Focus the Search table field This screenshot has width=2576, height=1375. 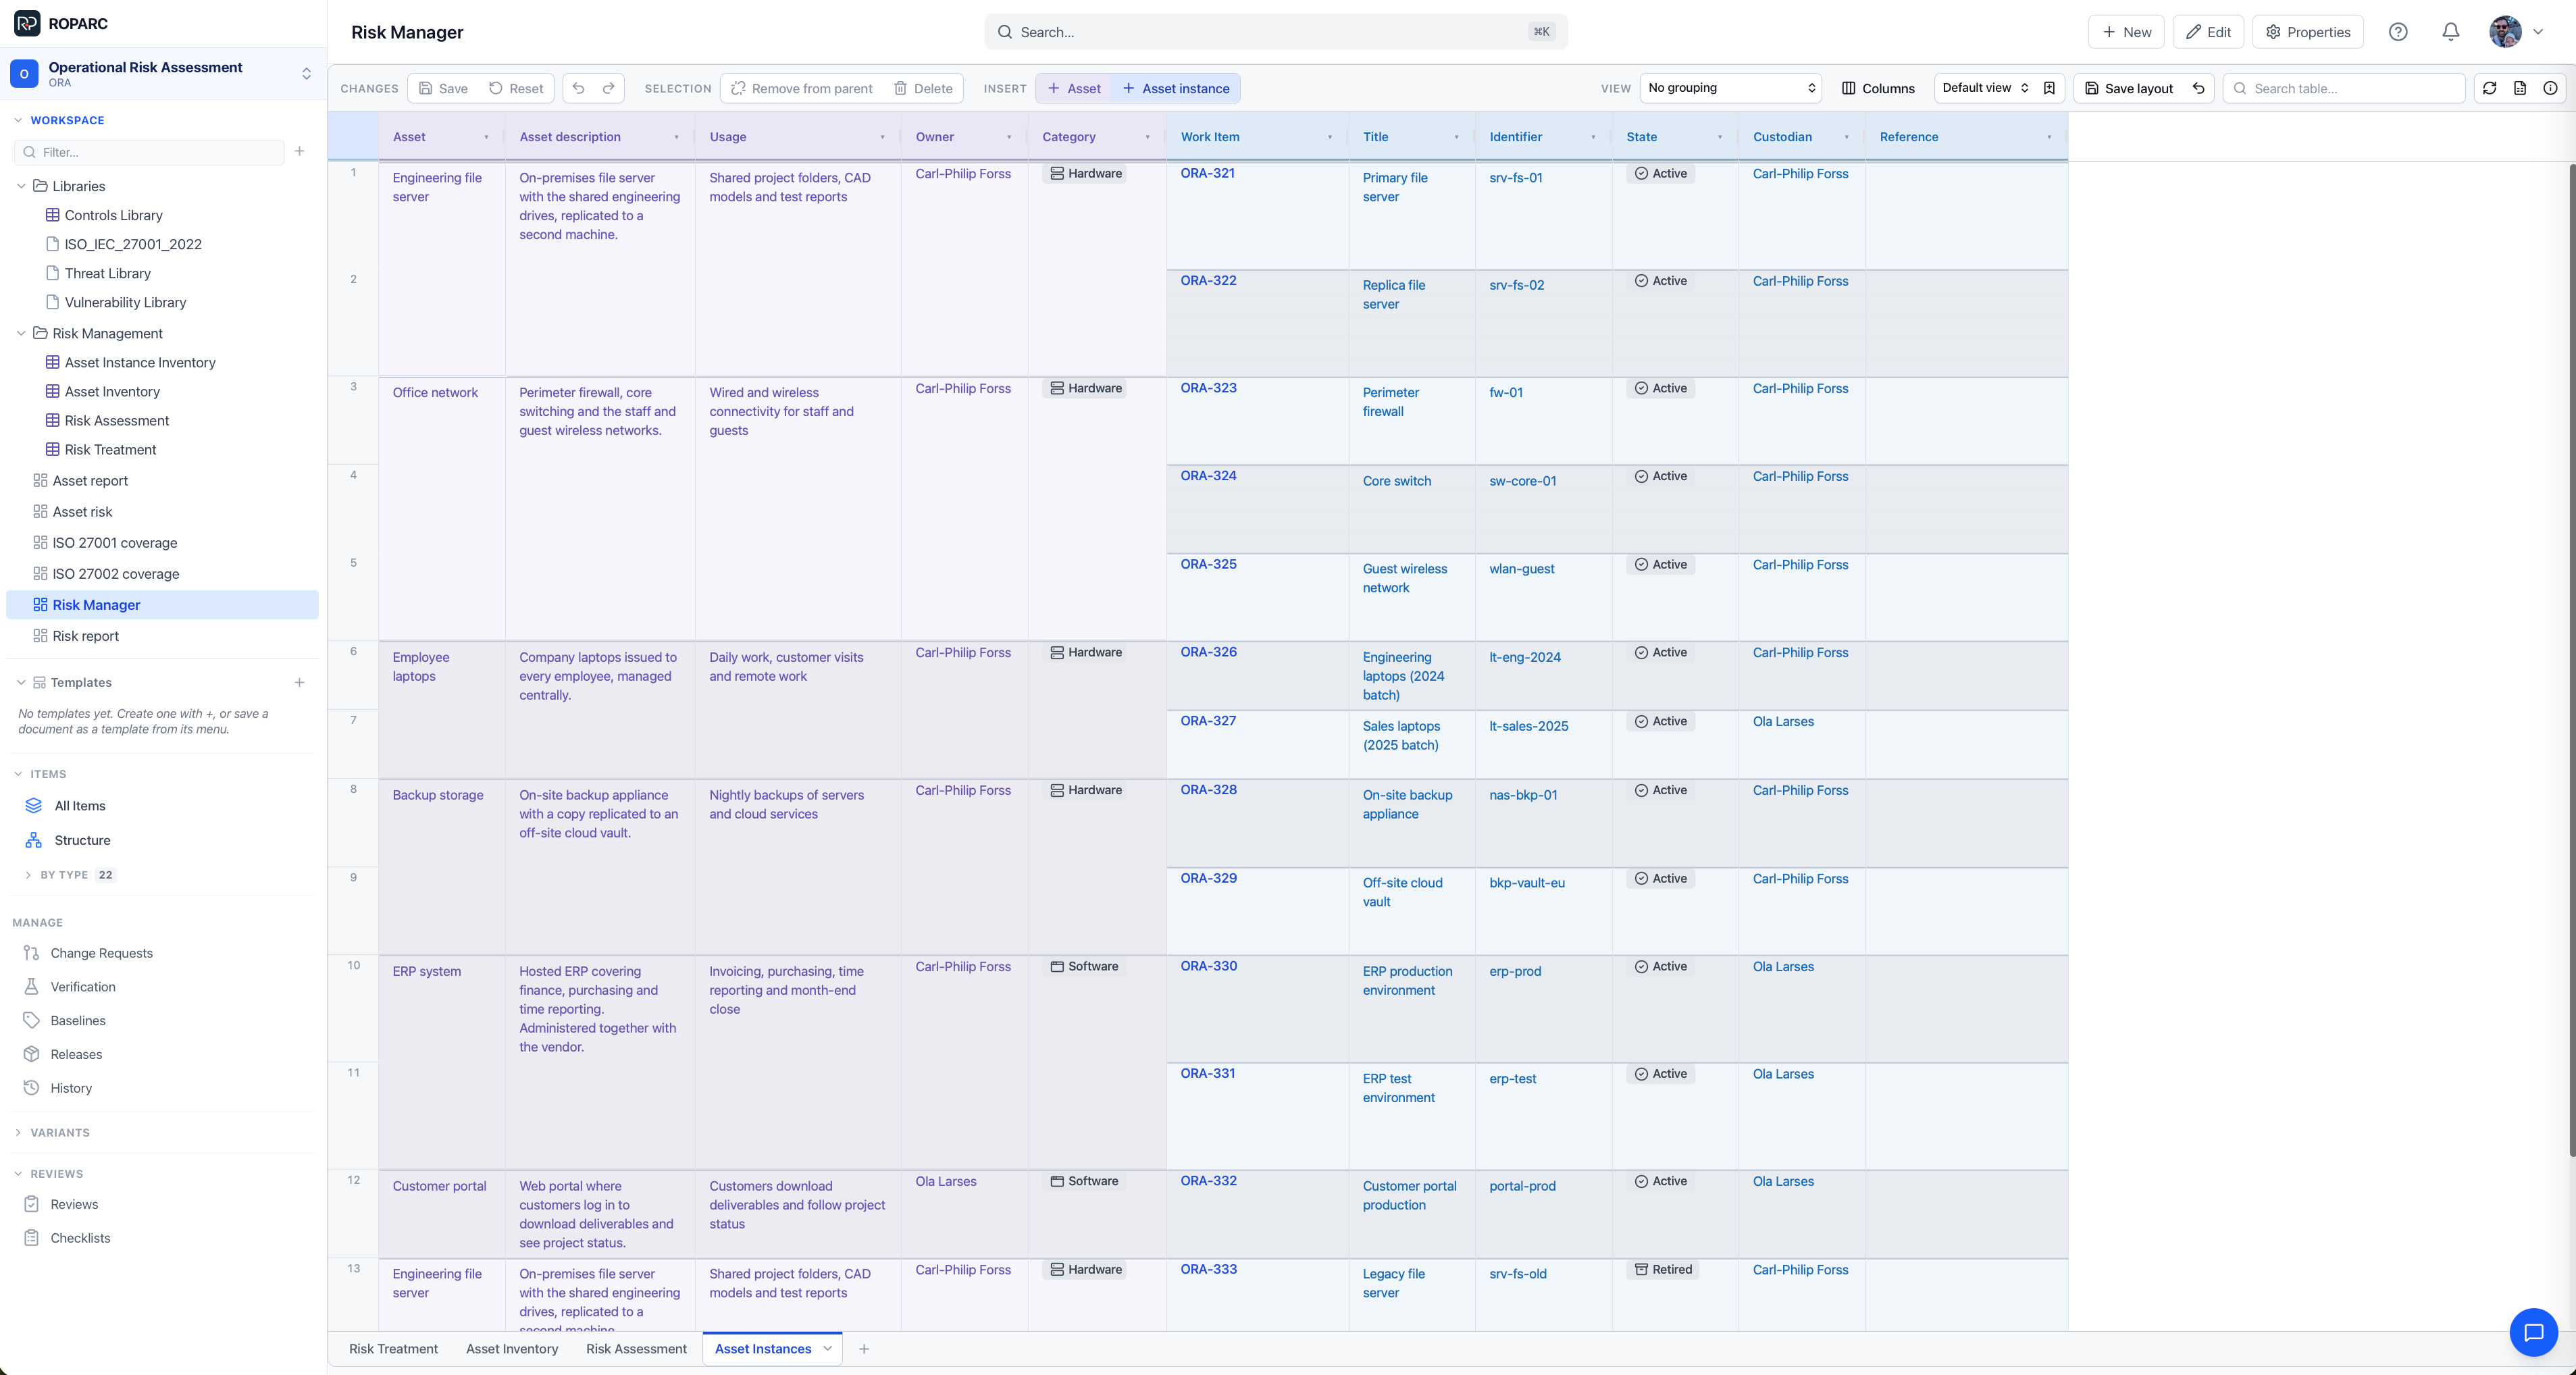click(x=2344, y=88)
